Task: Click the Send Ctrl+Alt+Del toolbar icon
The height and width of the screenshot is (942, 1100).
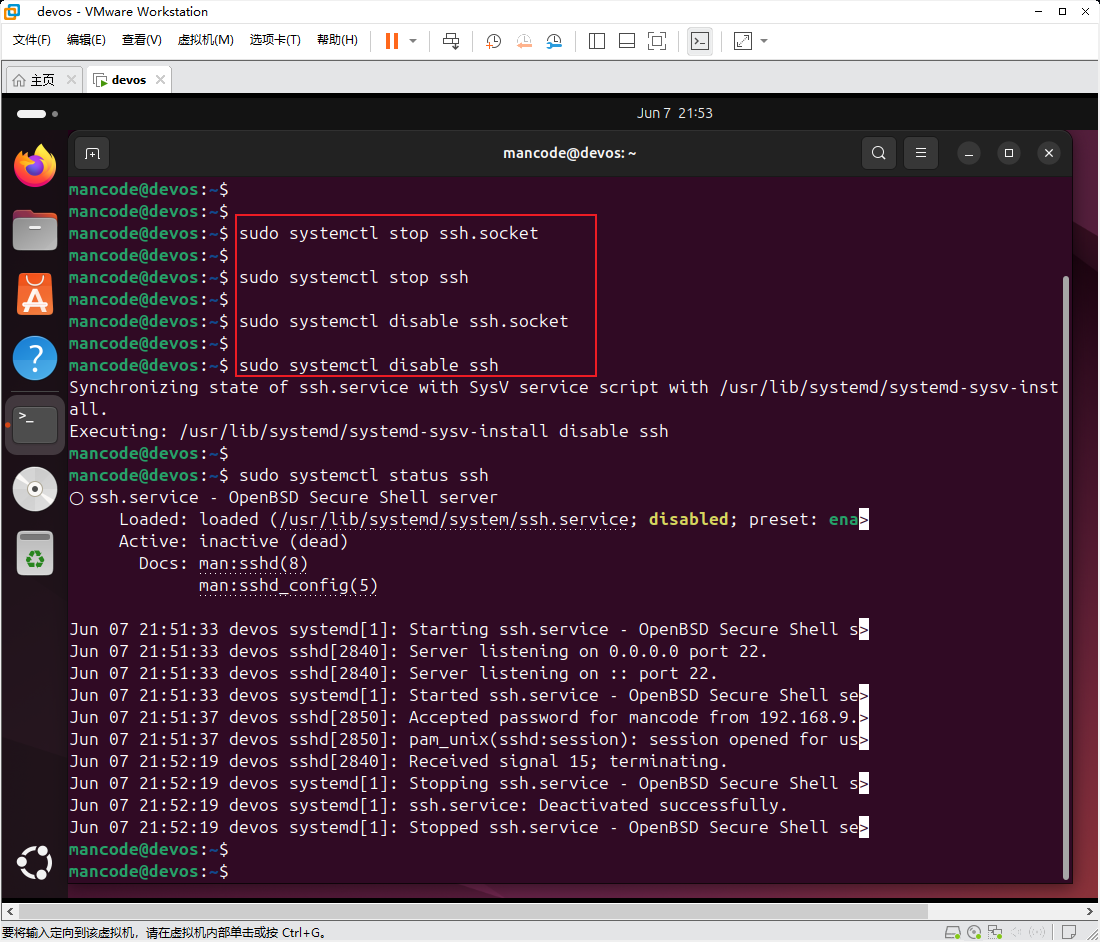Action: tap(451, 41)
